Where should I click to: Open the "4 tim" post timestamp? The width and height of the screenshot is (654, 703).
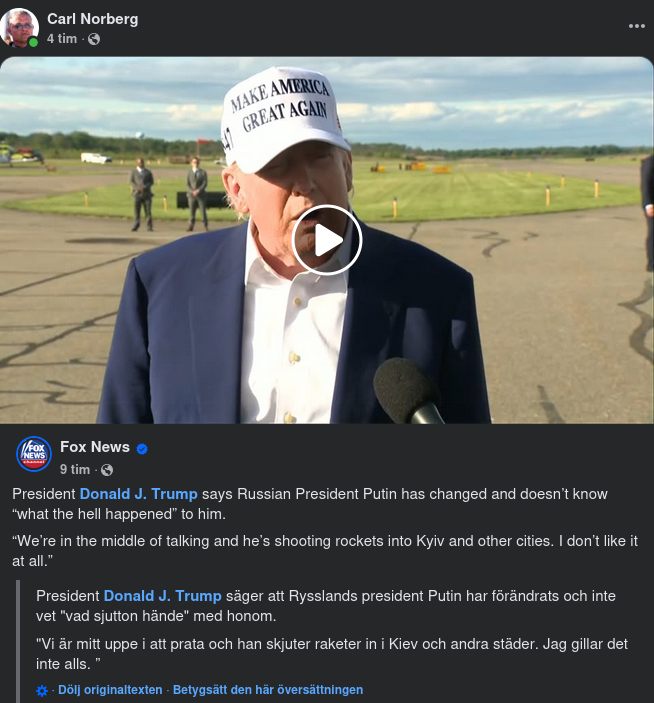click(x=62, y=39)
